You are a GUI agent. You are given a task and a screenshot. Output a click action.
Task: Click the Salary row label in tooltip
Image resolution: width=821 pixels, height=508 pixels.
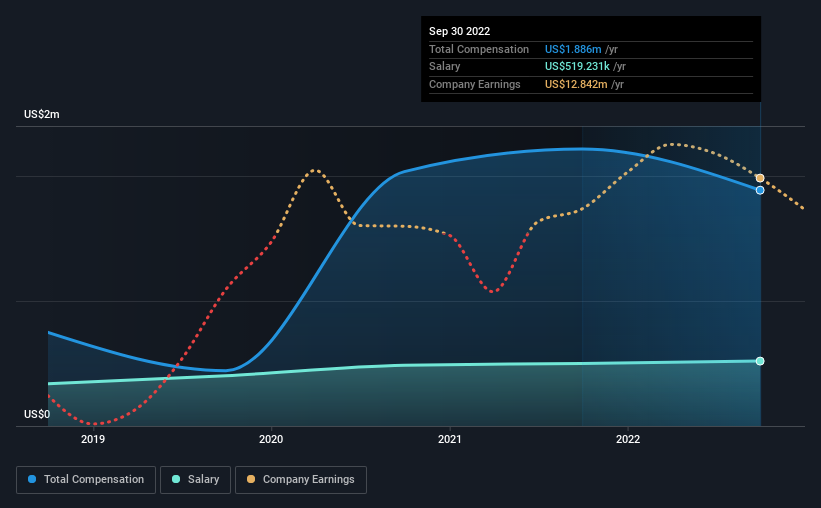click(x=445, y=67)
